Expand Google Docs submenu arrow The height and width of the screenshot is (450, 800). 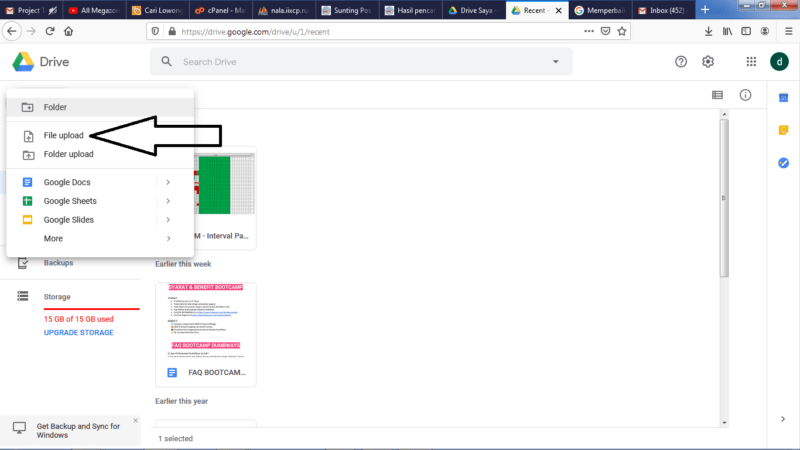coord(168,182)
